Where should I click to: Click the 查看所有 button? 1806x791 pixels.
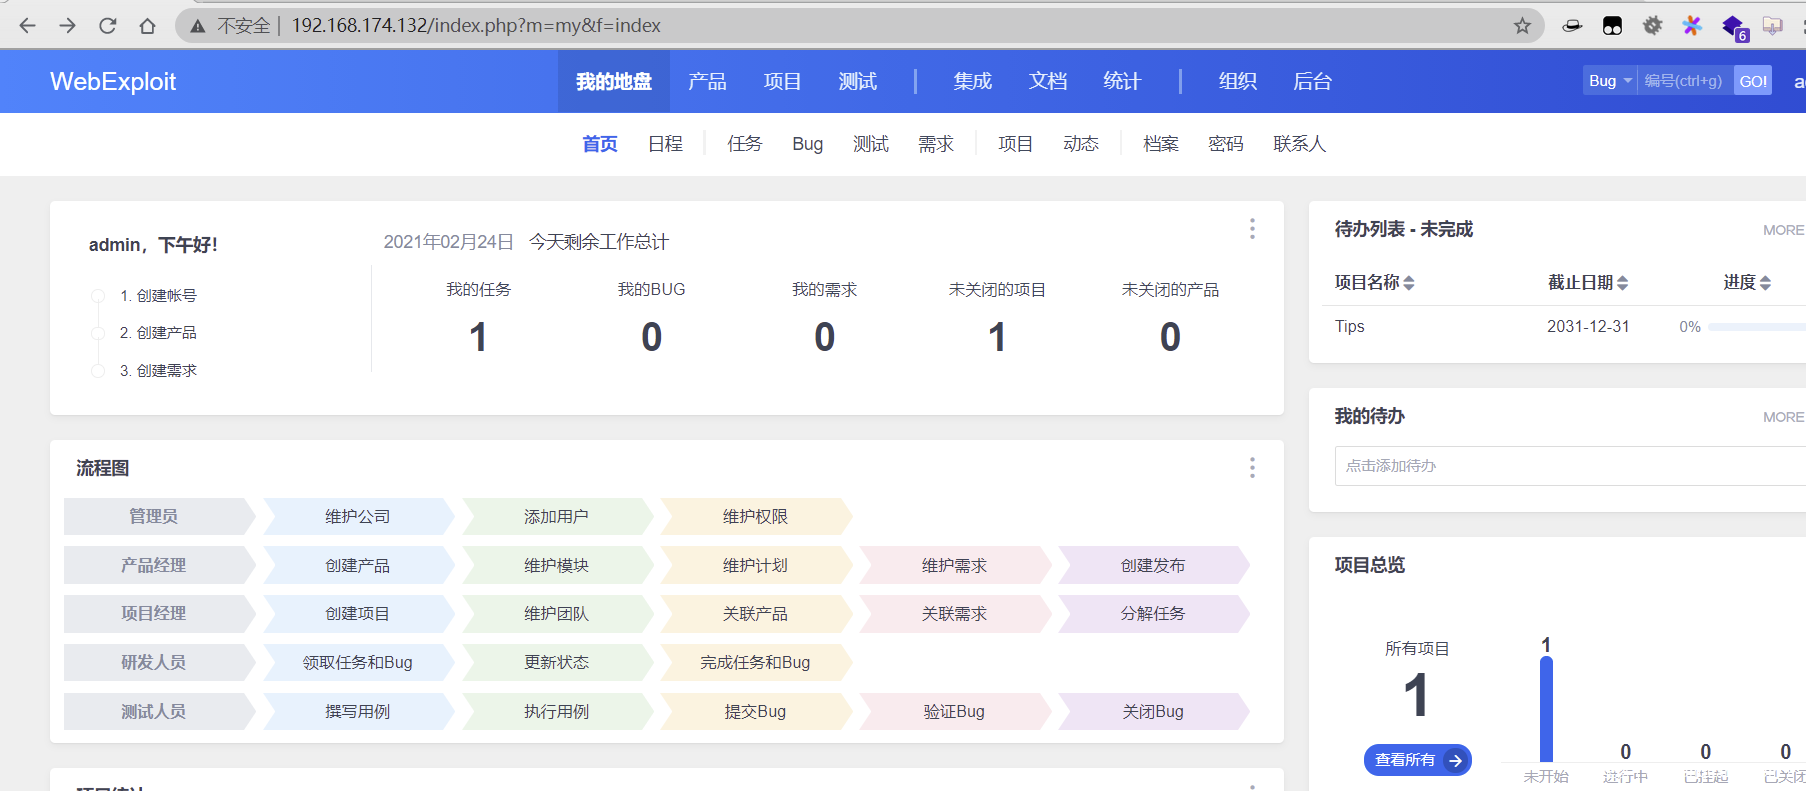pos(1417,760)
